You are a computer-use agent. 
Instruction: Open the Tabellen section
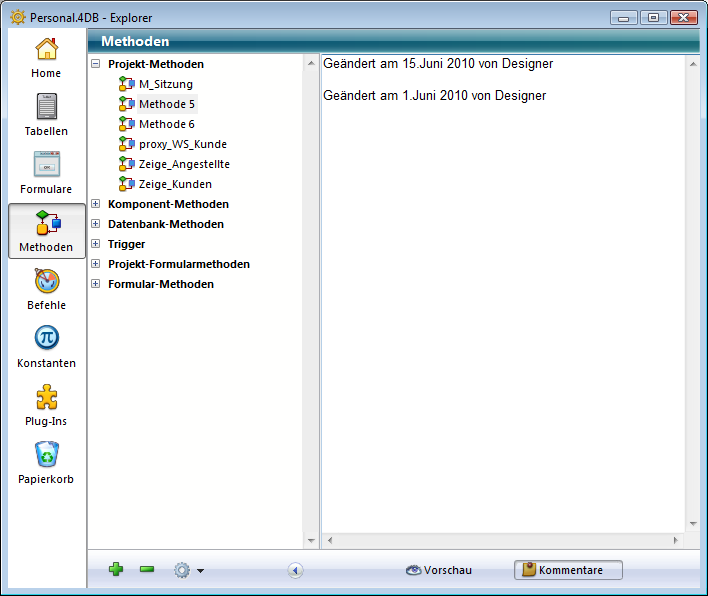[x=46, y=115]
